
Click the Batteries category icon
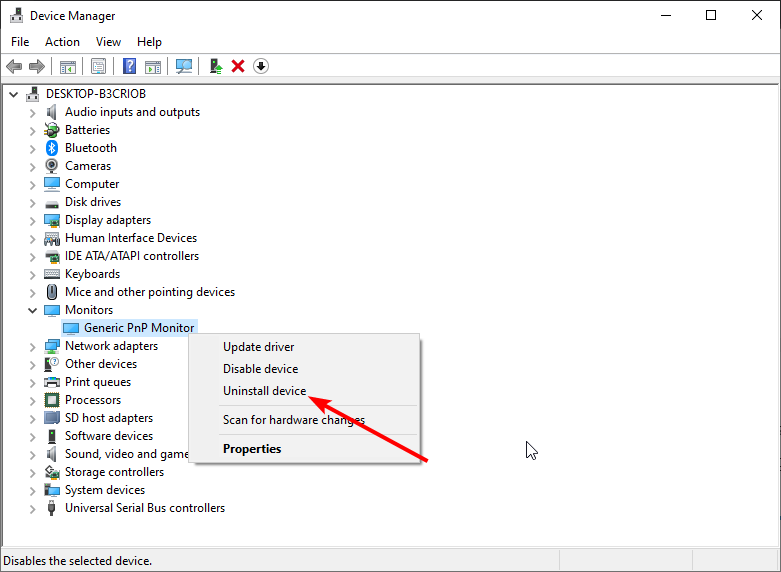tap(52, 130)
